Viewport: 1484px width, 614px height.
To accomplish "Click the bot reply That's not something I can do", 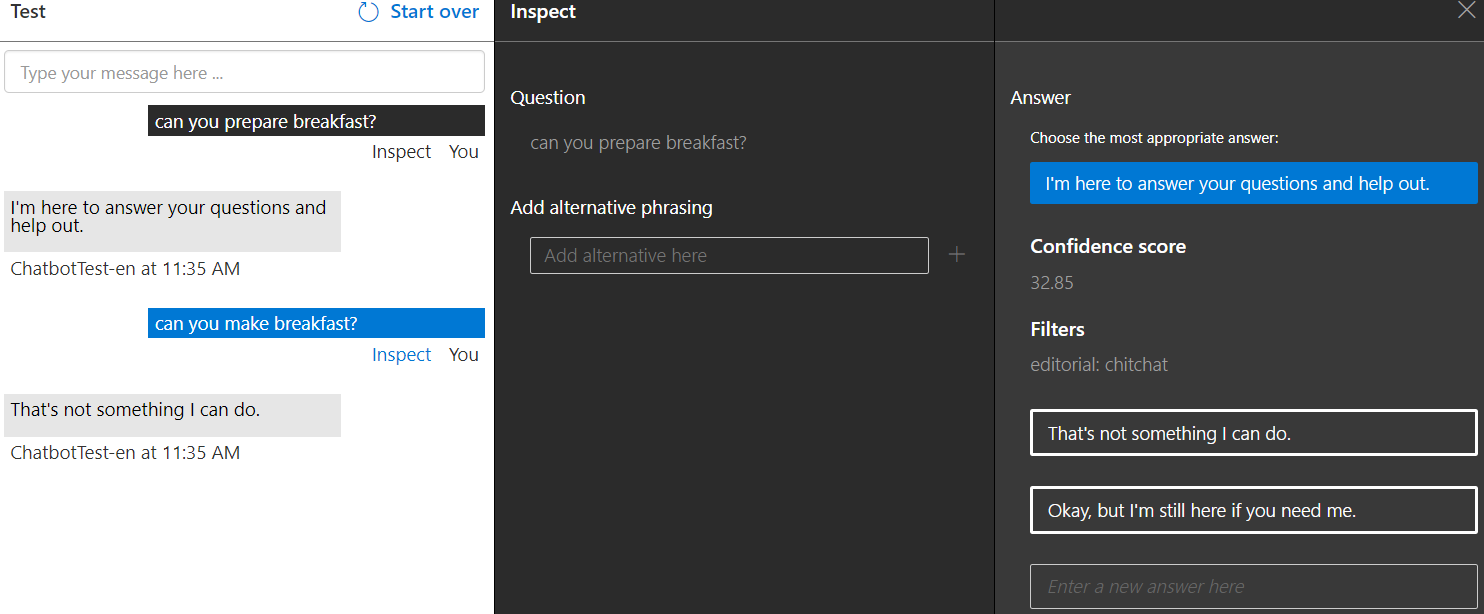I will [172, 415].
